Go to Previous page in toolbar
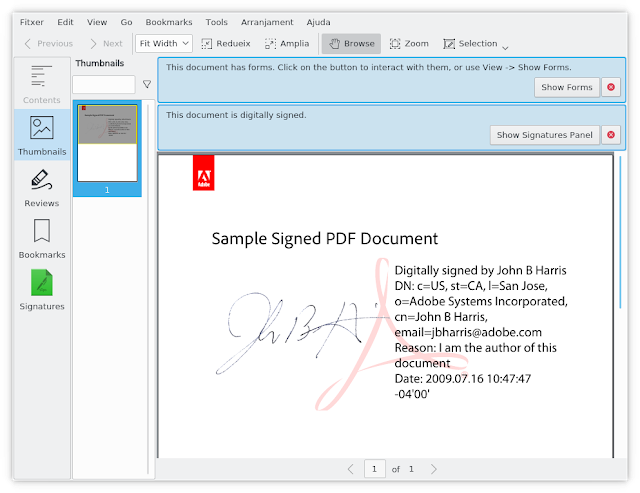 tap(49, 44)
